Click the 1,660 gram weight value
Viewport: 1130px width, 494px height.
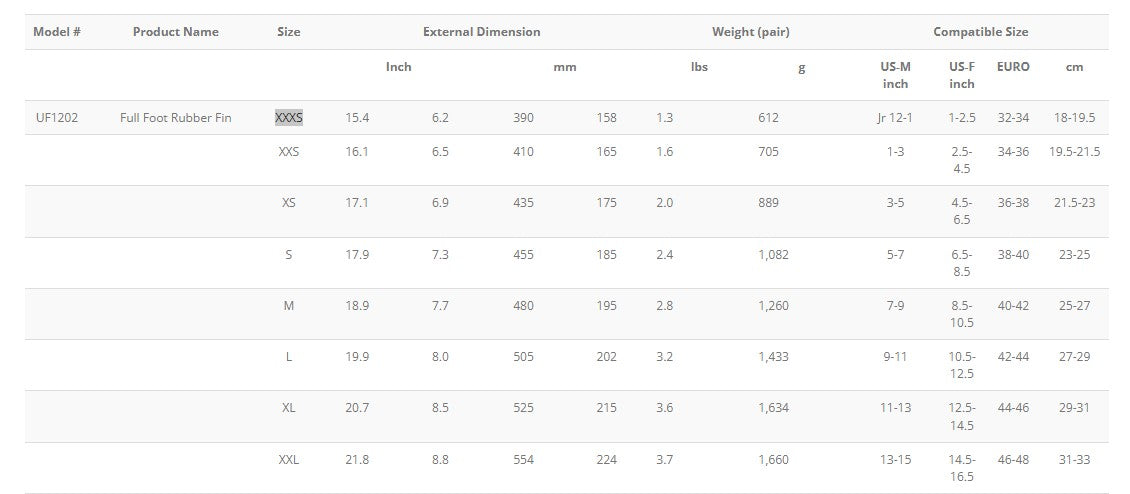pyautogui.click(x=773, y=460)
